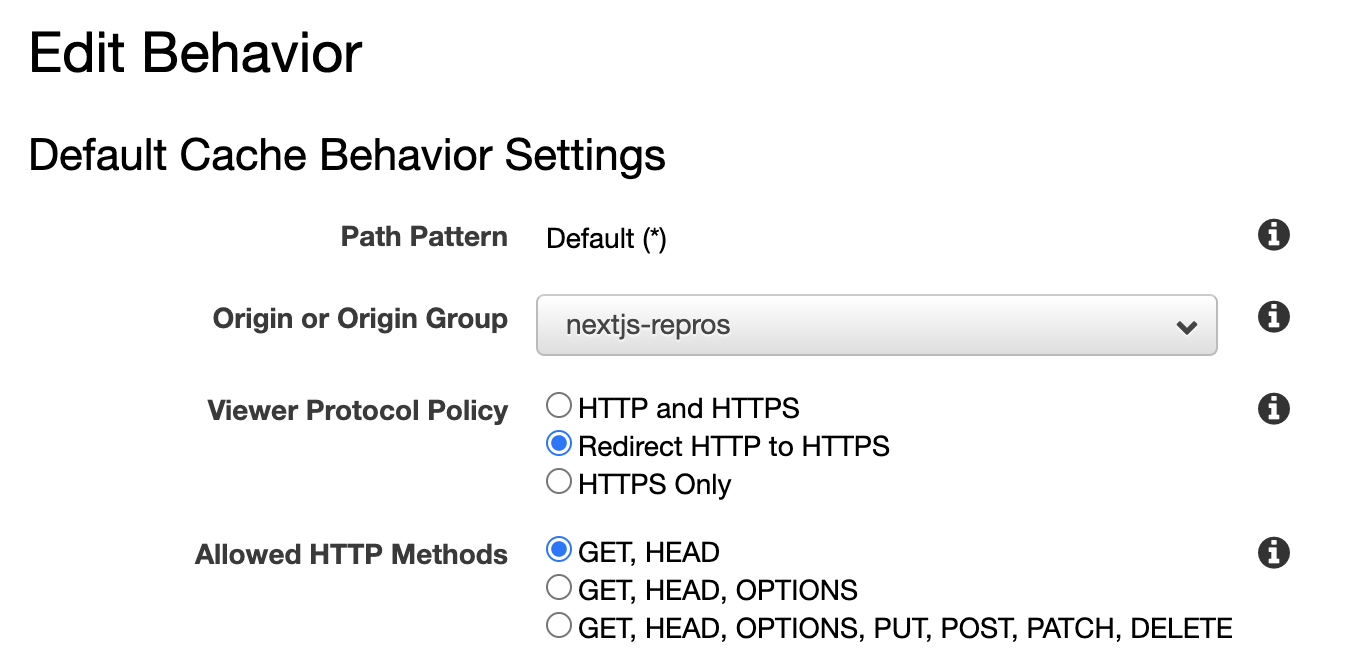Click the Viewer Protocol Policy label

358,411
